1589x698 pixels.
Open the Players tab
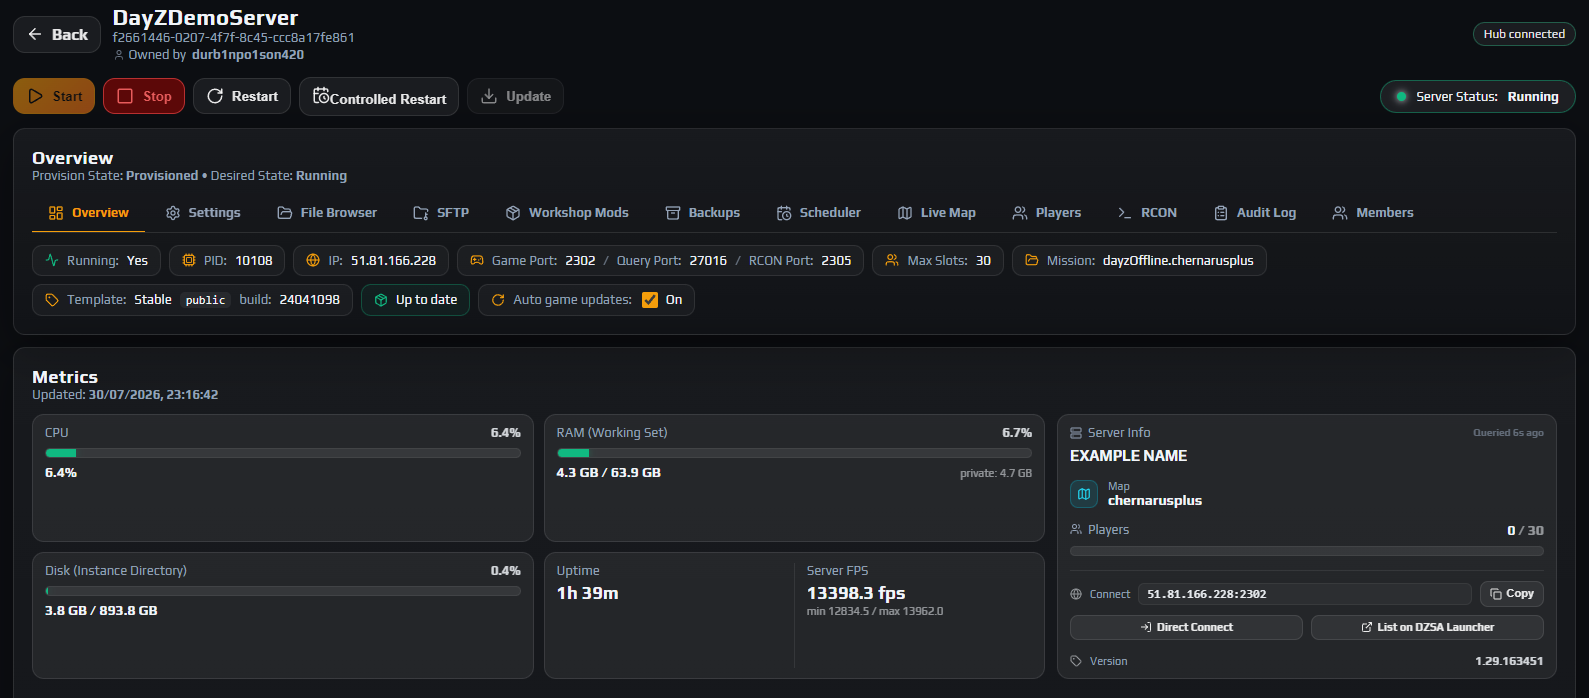pyautogui.click(x=1047, y=213)
